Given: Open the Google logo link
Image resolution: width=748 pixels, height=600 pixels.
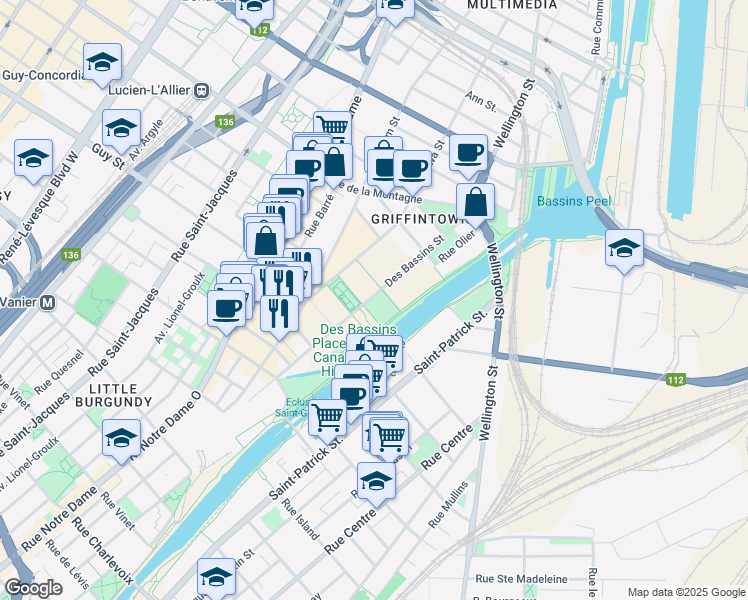Looking at the screenshot, I should point(33,588).
